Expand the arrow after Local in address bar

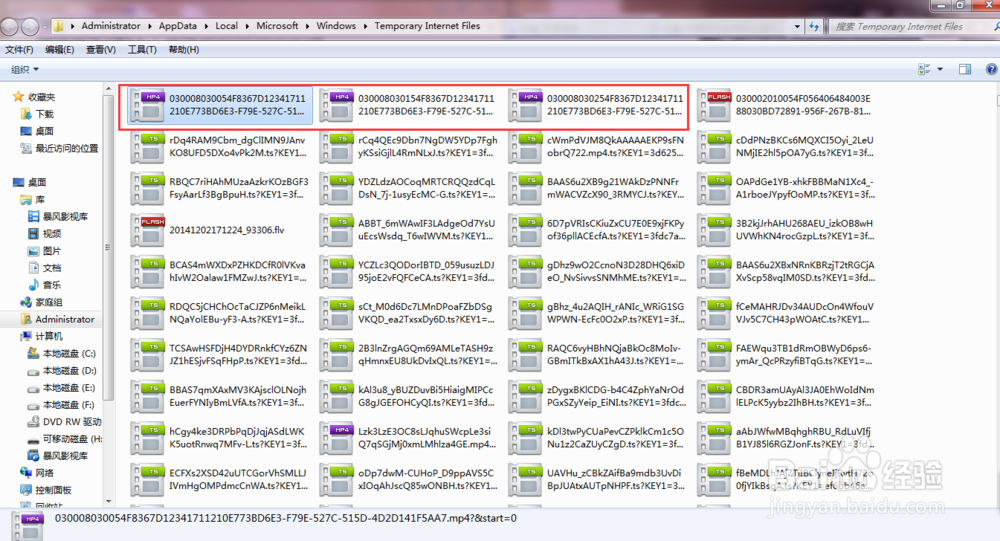[x=247, y=26]
